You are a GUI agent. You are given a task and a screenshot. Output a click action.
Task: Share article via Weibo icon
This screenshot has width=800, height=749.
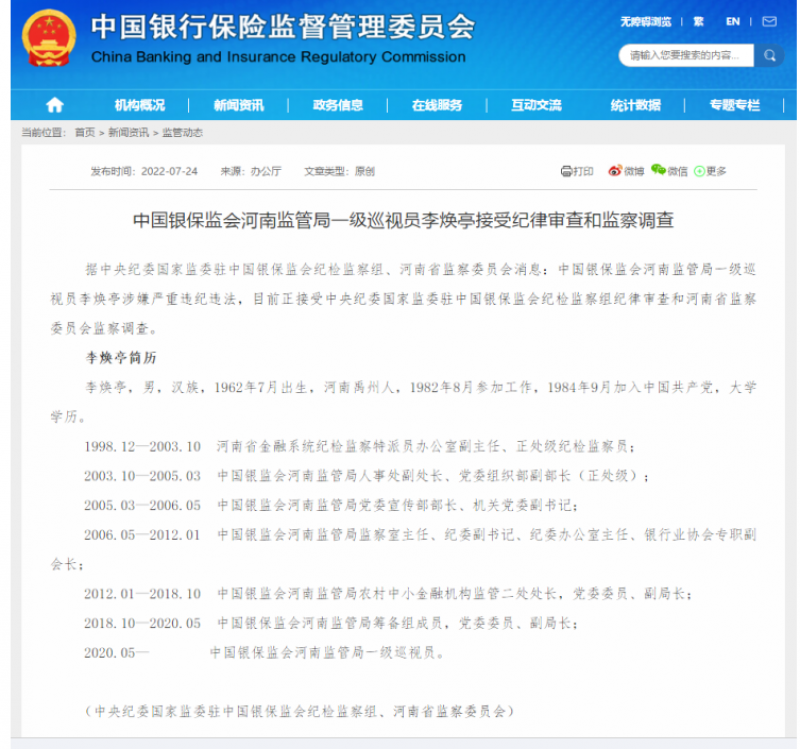(615, 171)
